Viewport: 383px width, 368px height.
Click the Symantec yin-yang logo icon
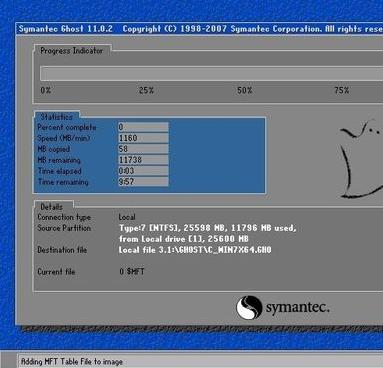[x=249, y=307]
